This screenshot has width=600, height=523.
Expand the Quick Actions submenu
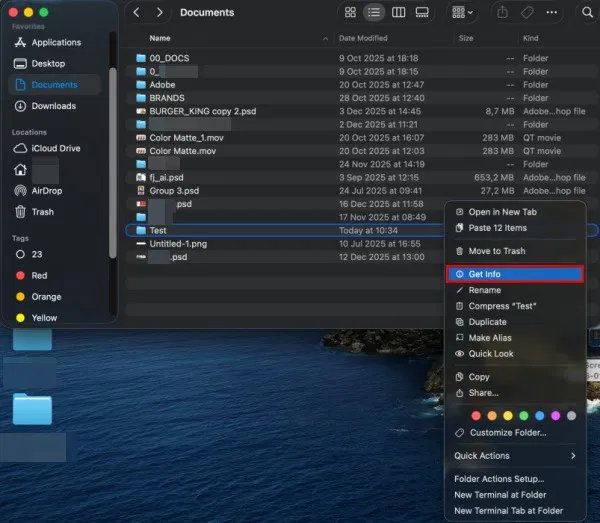[515, 456]
